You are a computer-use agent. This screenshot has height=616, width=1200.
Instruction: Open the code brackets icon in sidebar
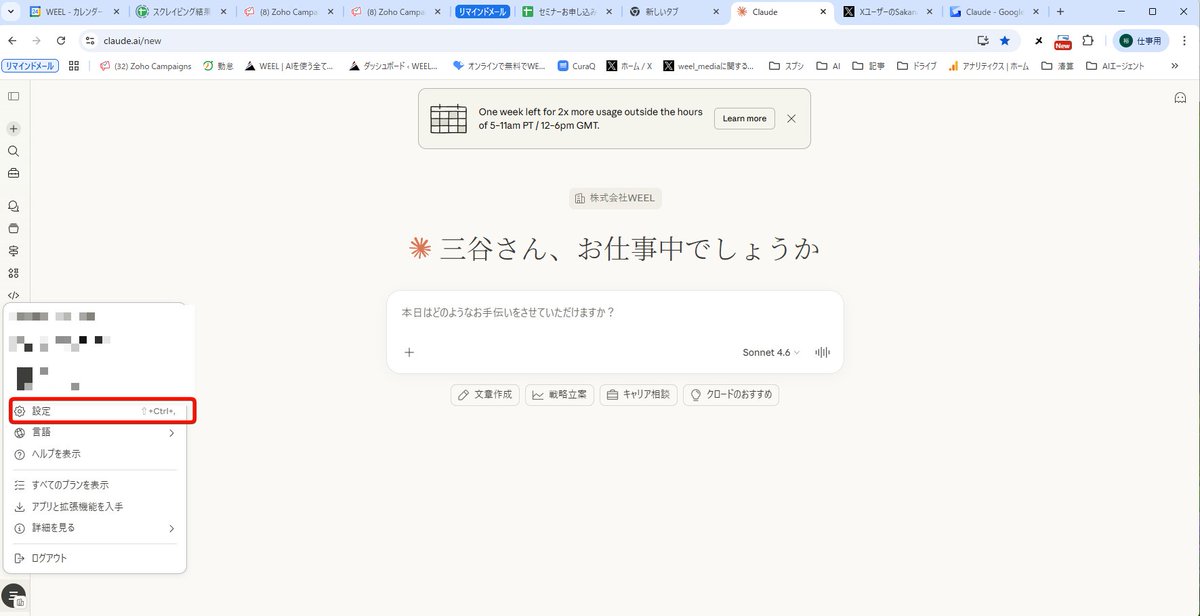14,295
